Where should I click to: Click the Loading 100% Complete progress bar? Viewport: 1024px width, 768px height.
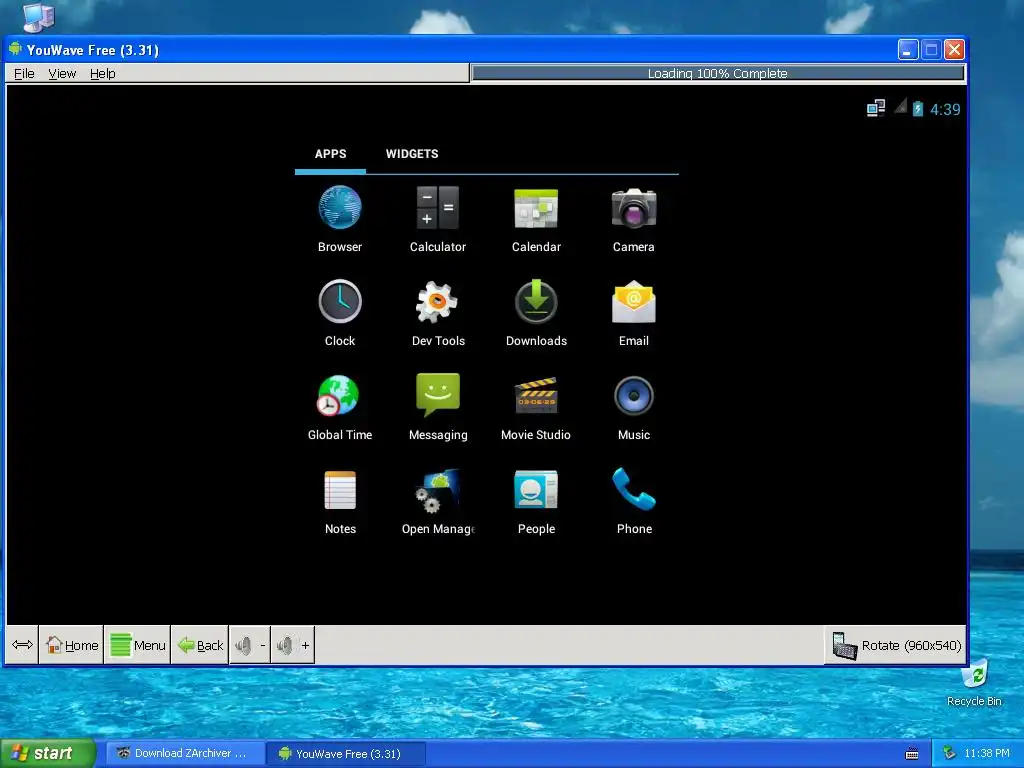pyautogui.click(x=718, y=73)
